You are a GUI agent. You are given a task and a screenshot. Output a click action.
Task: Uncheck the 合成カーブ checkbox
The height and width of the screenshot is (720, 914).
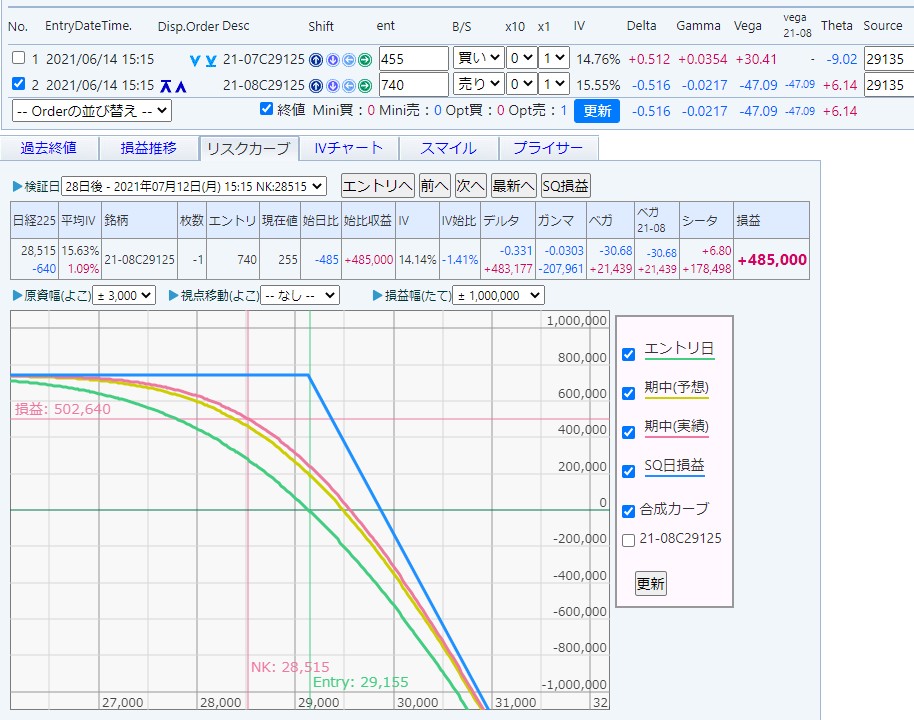click(x=628, y=511)
